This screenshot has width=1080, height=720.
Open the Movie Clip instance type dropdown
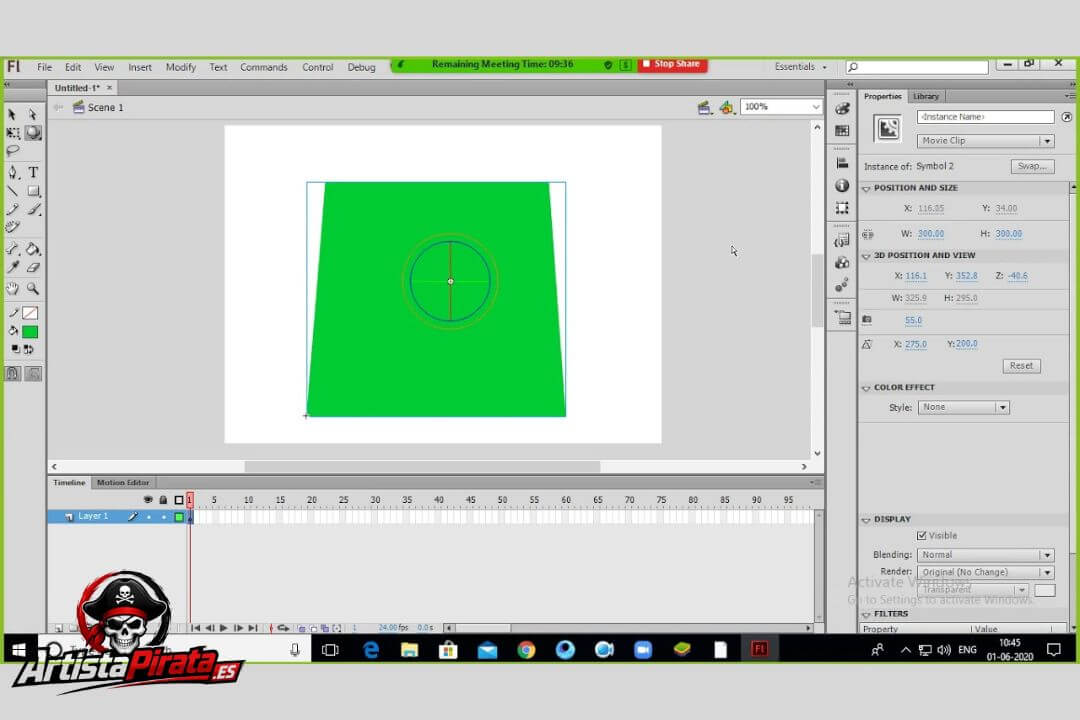(x=986, y=141)
